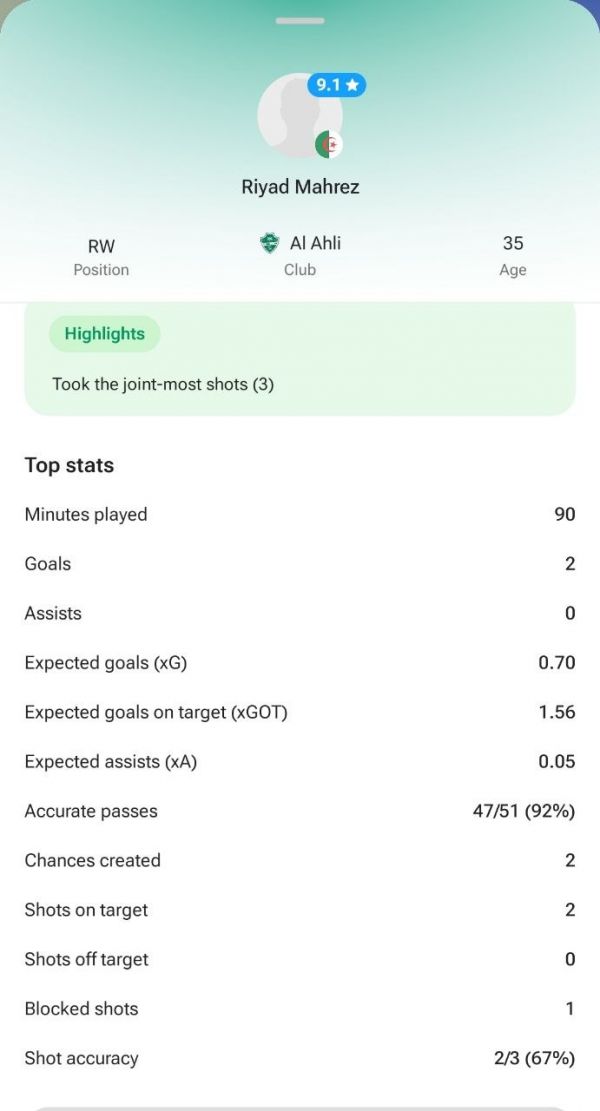Tap the Highlights tag
Screen dimensions: 600x1111
(x=105, y=334)
